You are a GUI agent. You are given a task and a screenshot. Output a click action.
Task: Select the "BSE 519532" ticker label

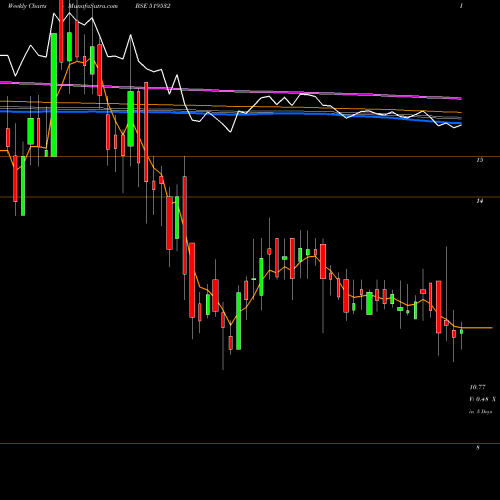(x=153, y=6)
